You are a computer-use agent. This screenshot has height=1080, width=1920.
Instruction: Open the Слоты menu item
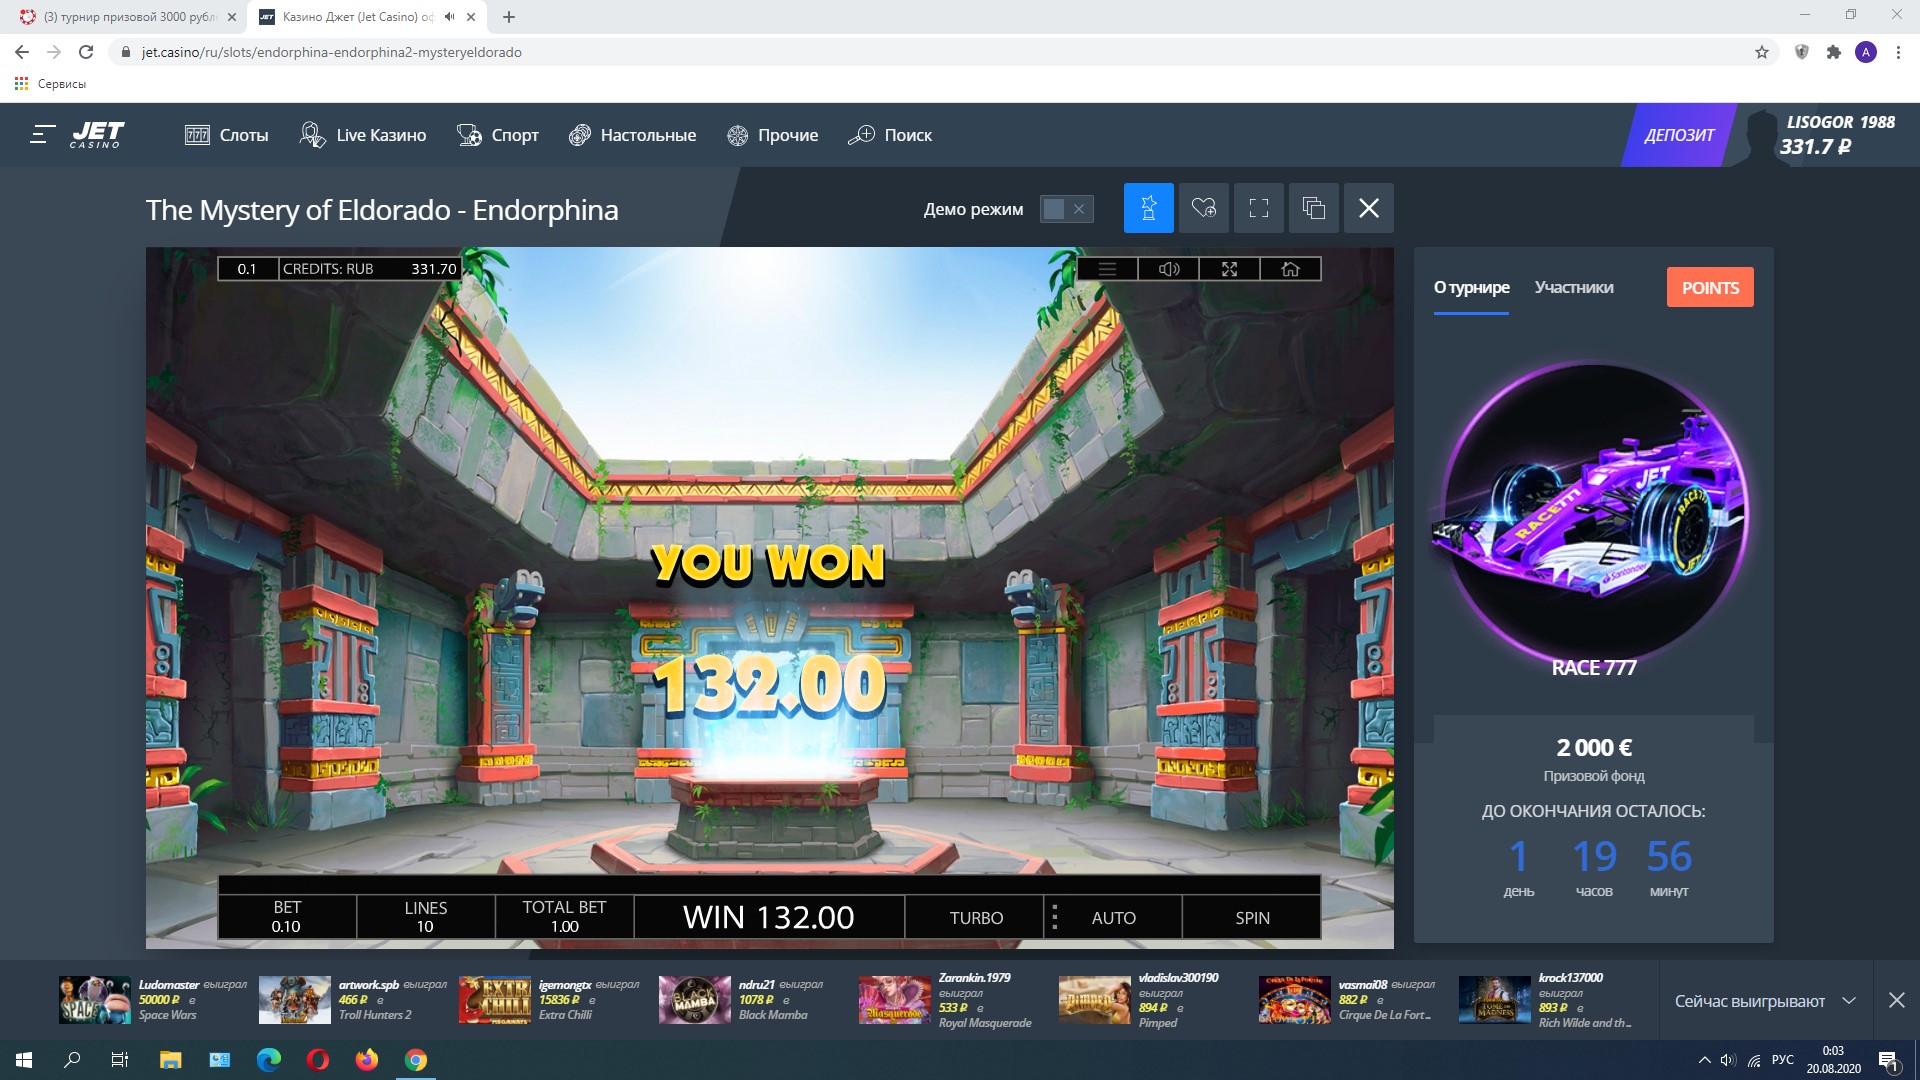click(227, 135)
